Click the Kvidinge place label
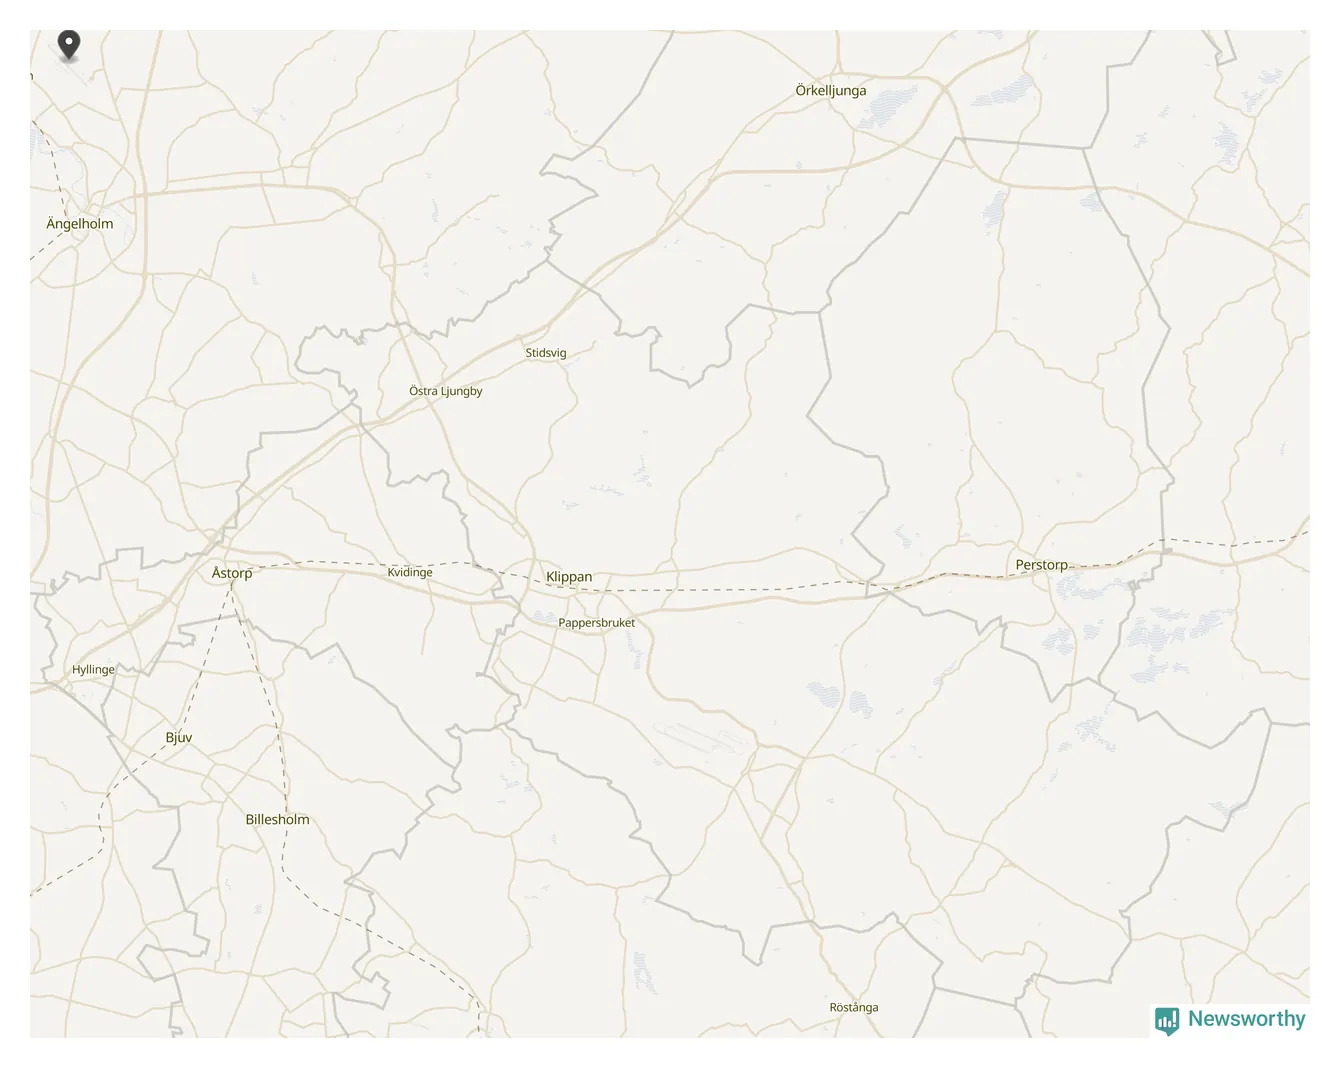This screenshot has width=1340, height=1068. click(x=410, y=572)
